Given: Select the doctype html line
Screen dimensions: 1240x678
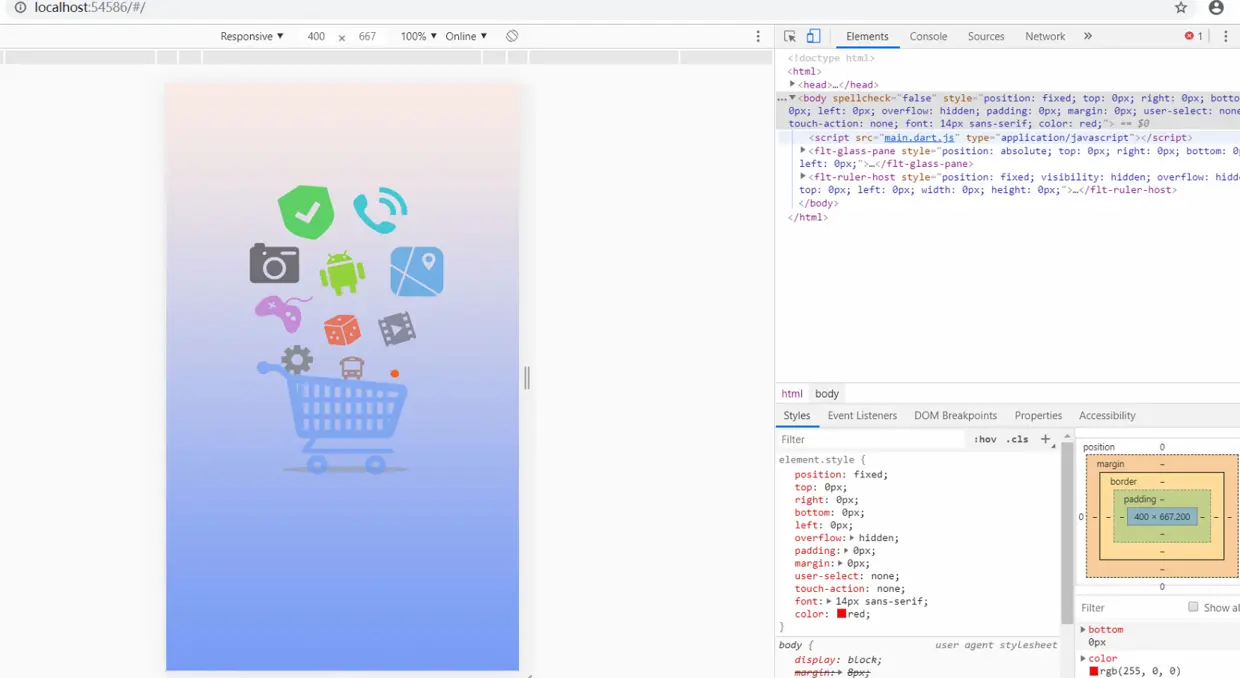Looking at the screenshot, I should coord(831,58).
